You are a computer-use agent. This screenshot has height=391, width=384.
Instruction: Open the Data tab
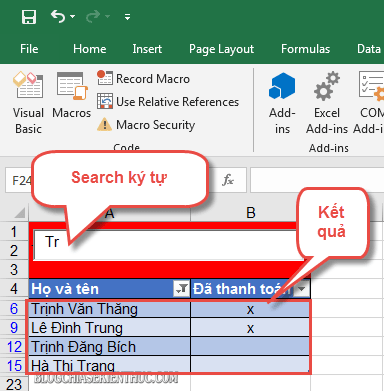[369, 49]
